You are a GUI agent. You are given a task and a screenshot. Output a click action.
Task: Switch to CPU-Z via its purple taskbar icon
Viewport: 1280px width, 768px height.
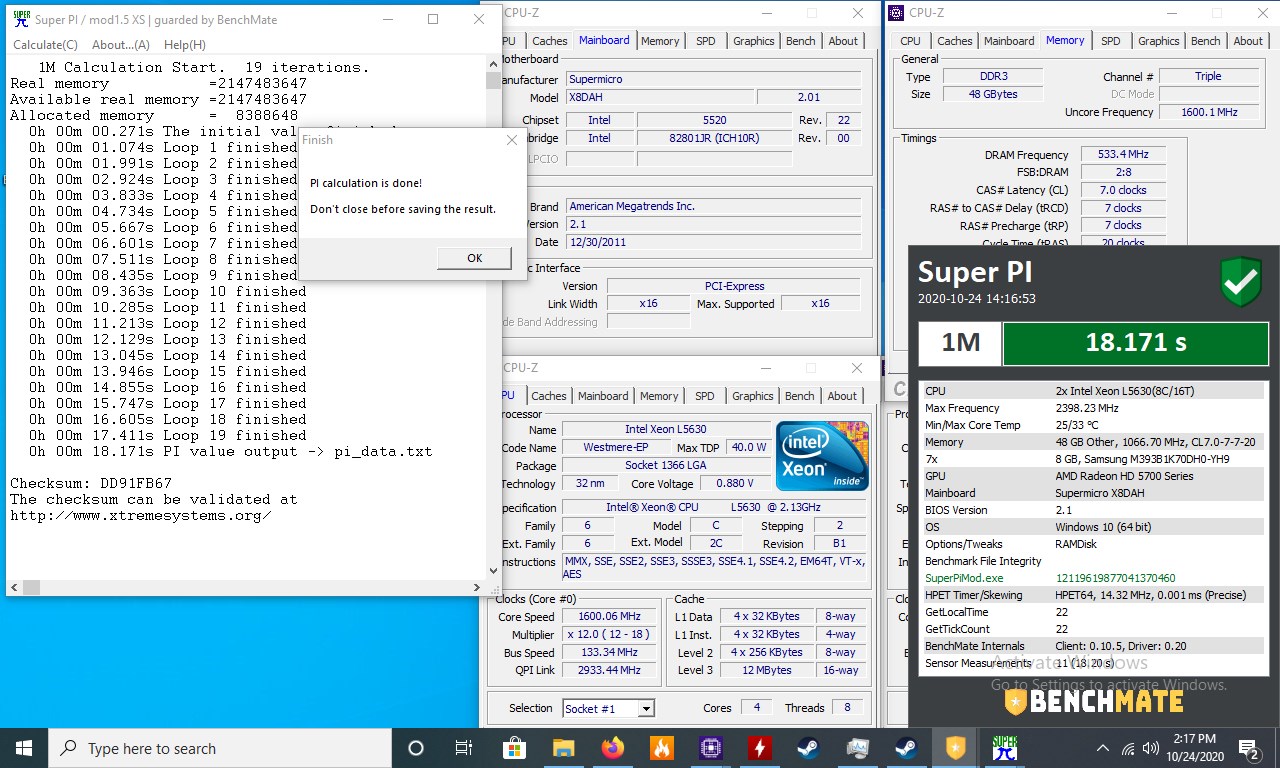pos(710,748)
